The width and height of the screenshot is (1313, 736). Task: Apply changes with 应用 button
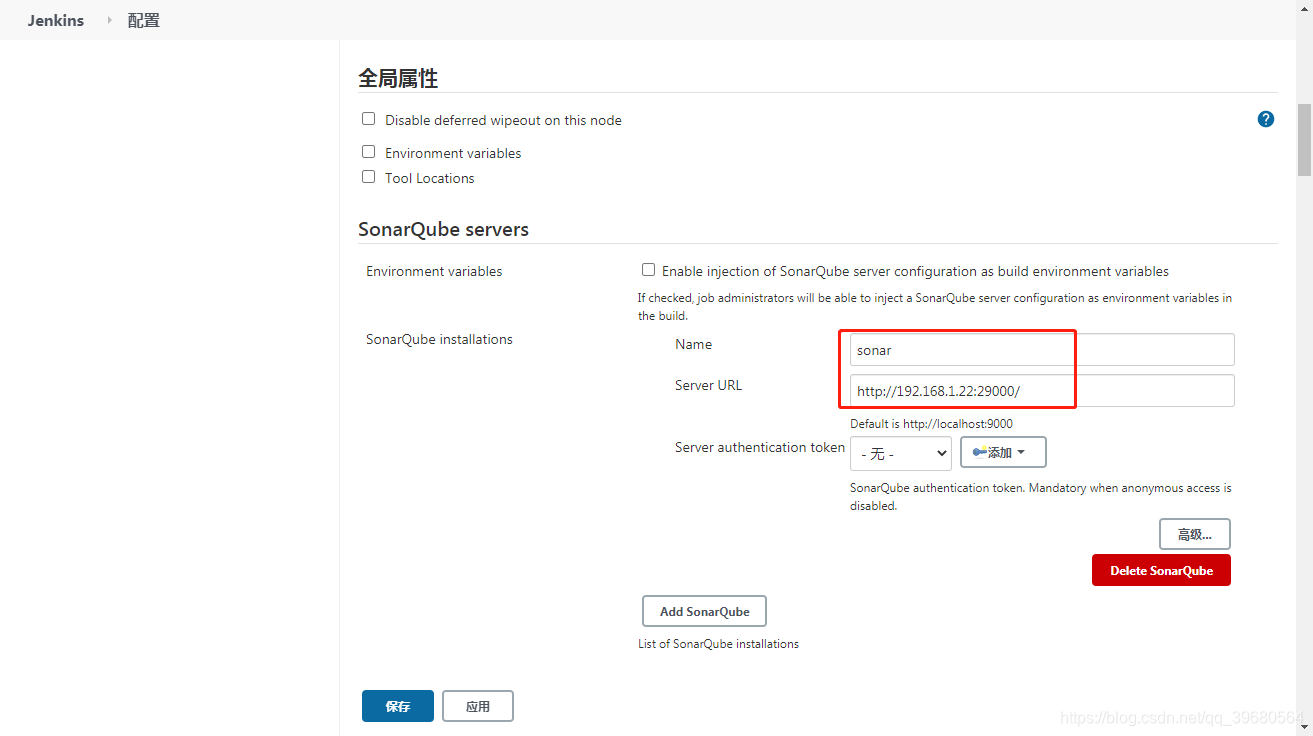point(478,706)
